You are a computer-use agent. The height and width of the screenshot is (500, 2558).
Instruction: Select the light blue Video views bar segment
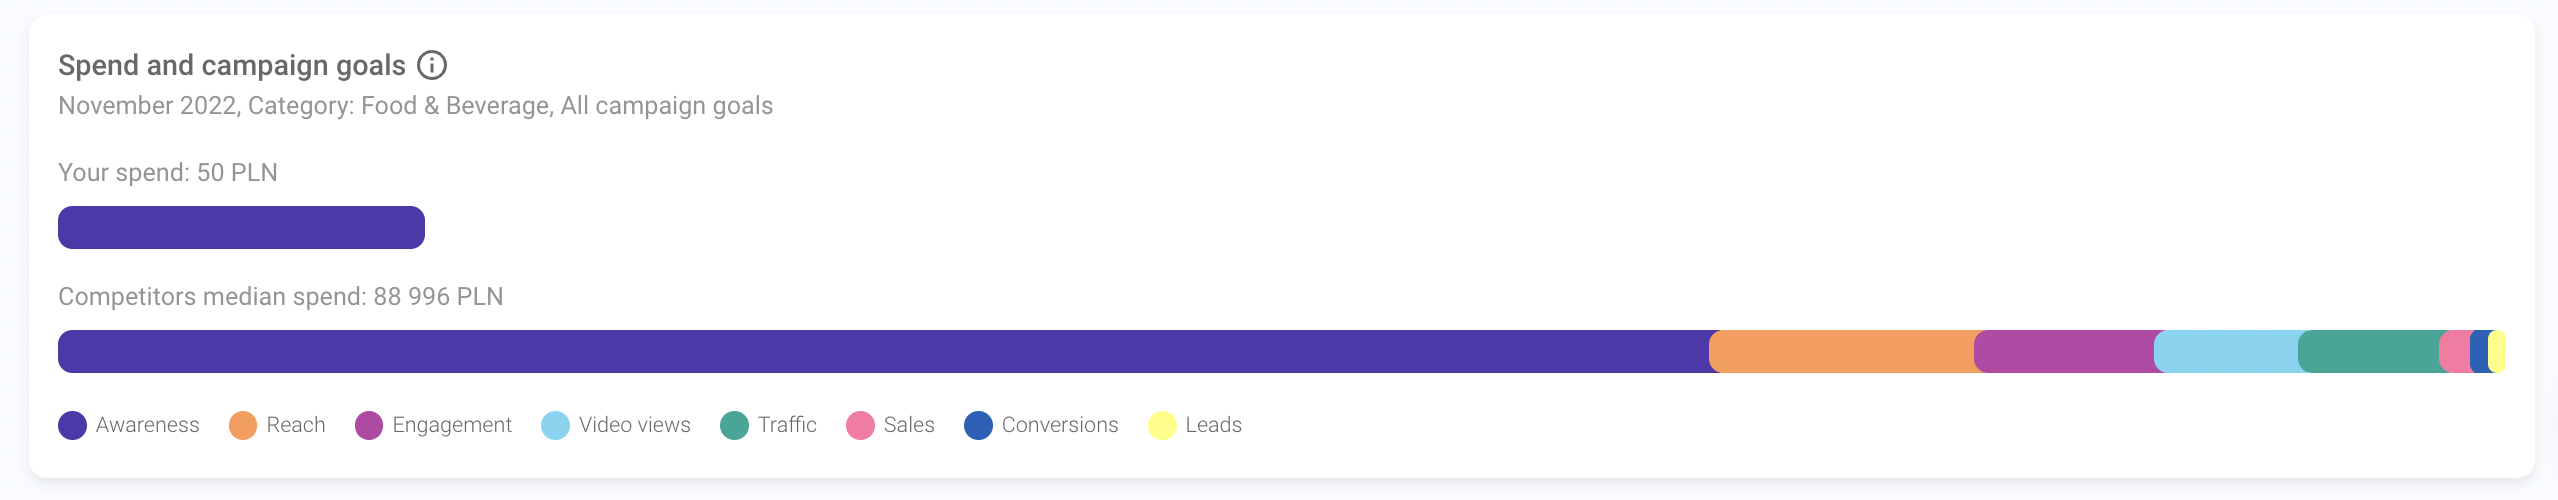(x=2226, y=352)
